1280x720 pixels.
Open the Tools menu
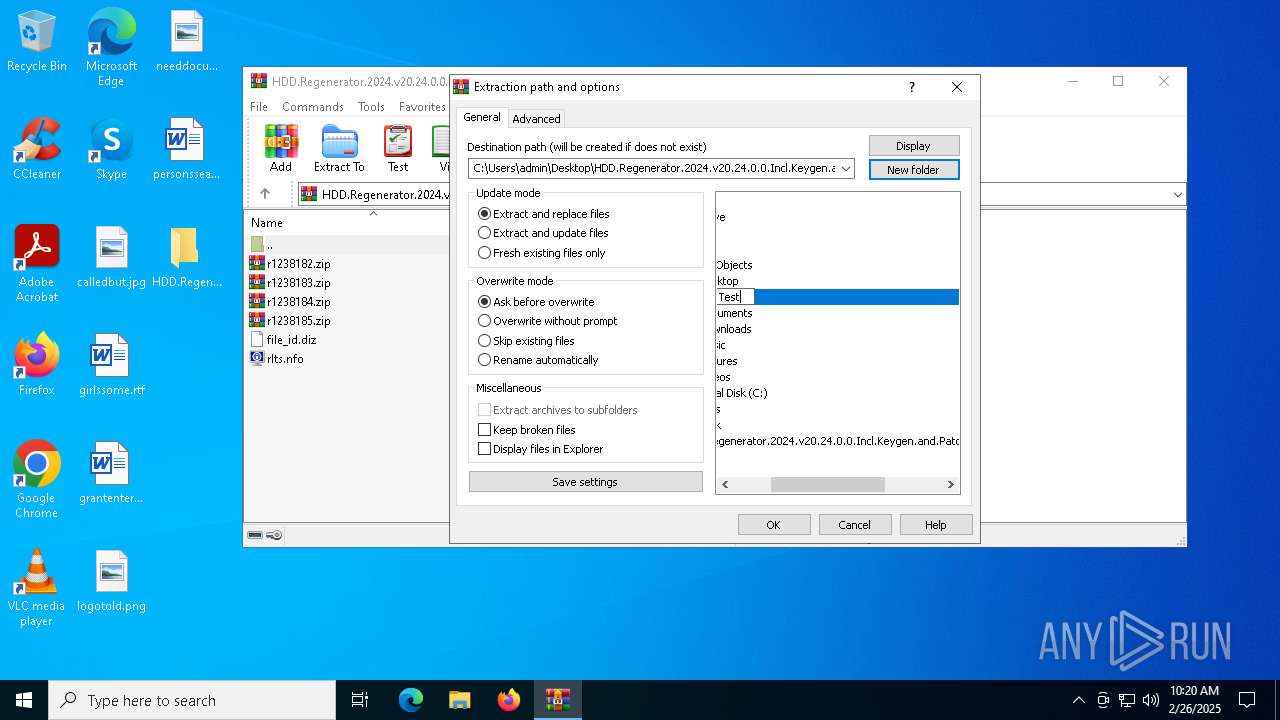[x=371, y=107]
